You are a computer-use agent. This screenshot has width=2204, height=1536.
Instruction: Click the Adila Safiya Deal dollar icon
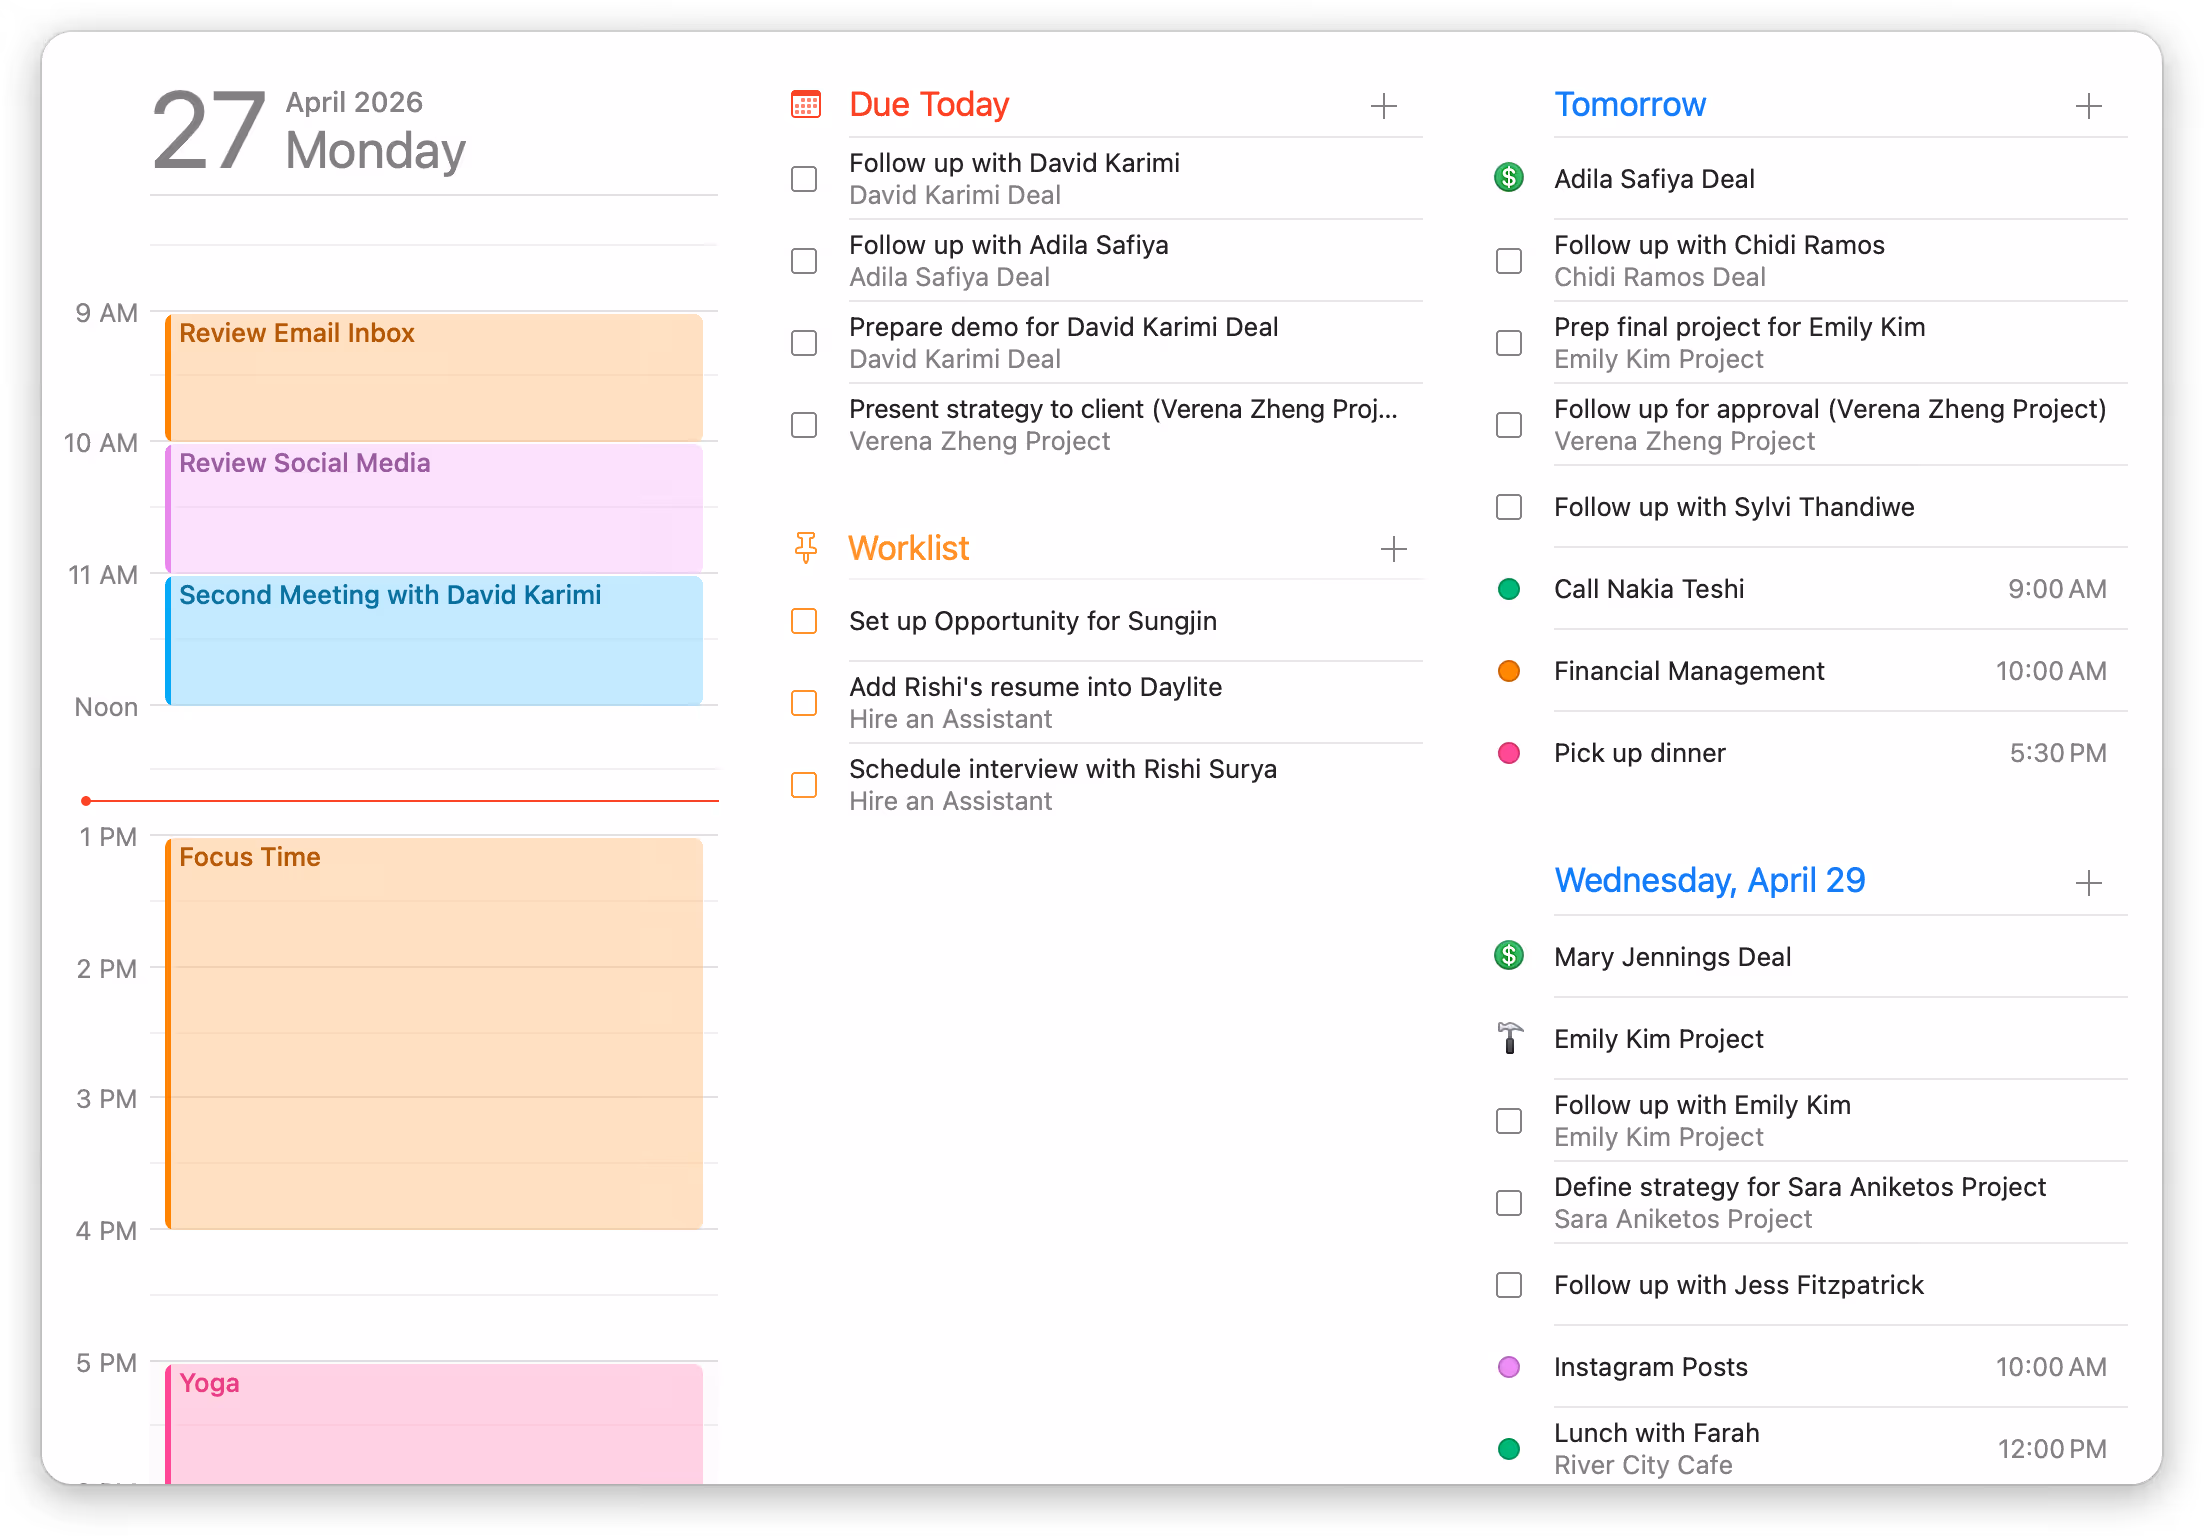[1508, 178]
